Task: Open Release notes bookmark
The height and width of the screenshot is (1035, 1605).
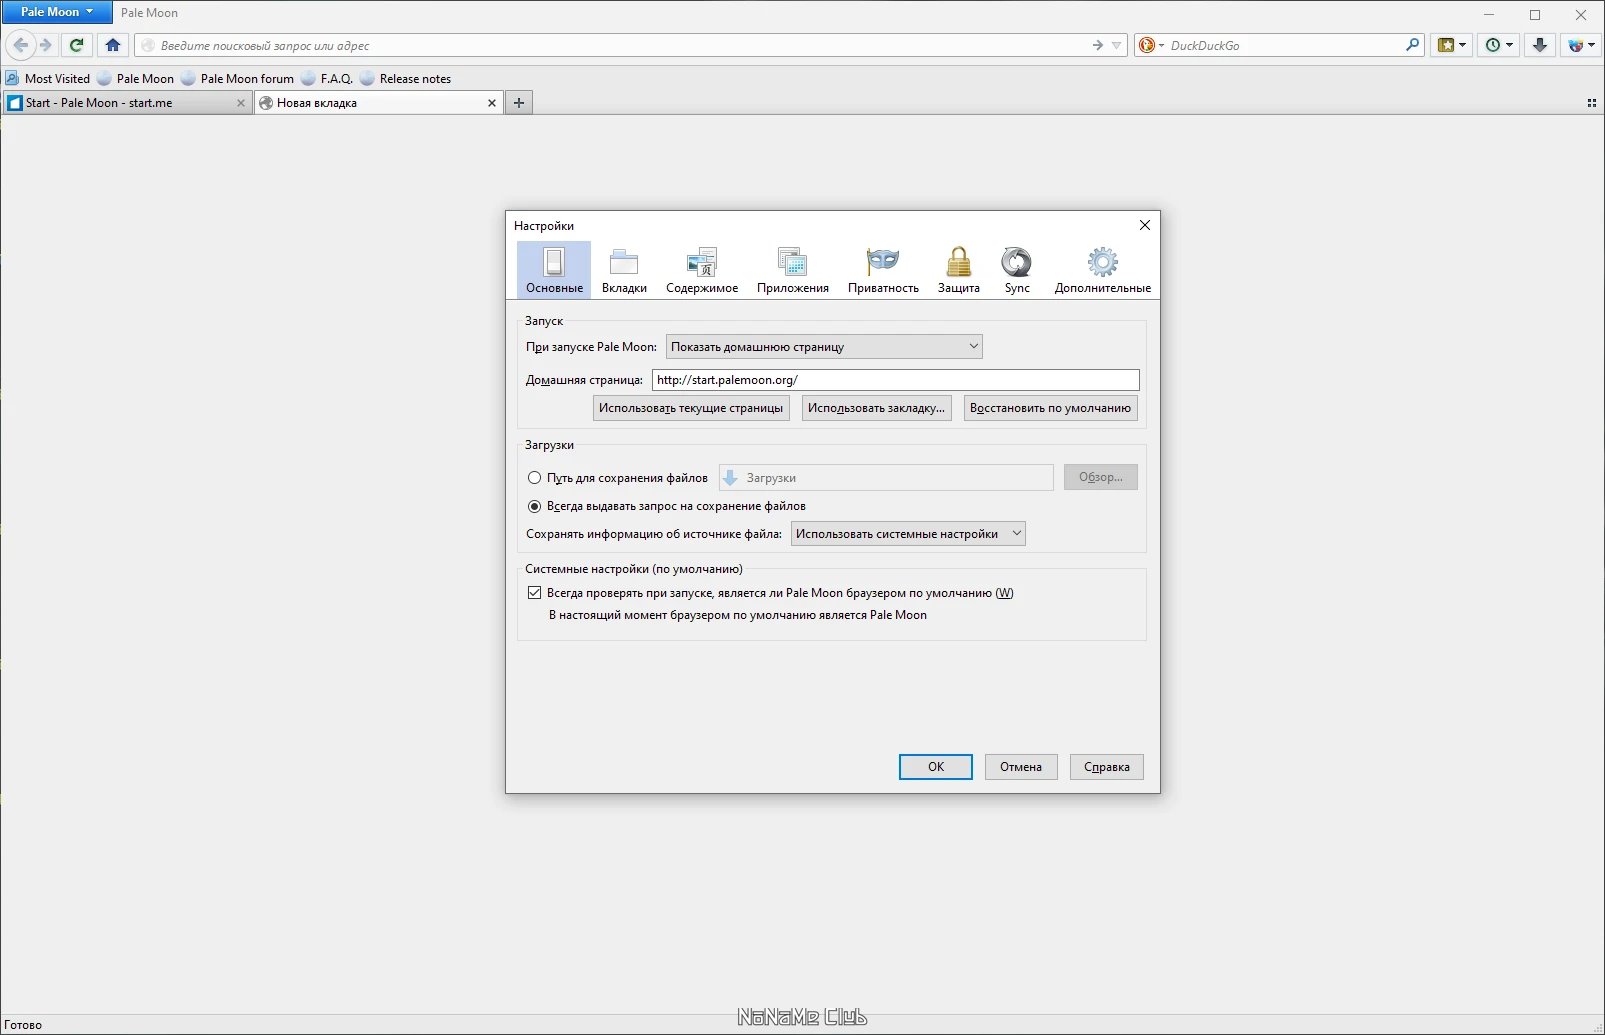Action: pyautogui.click(x=406, y=78)
